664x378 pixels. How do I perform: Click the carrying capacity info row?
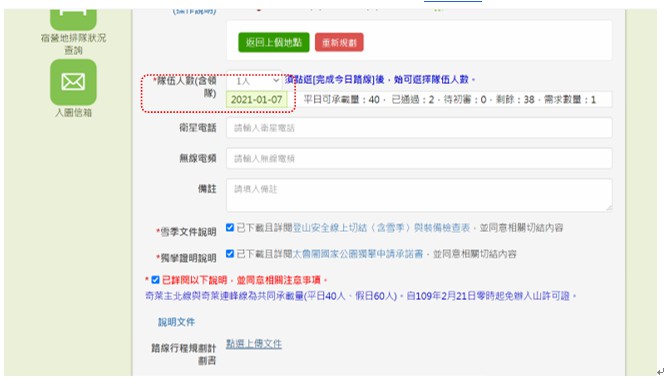(452, 100)
